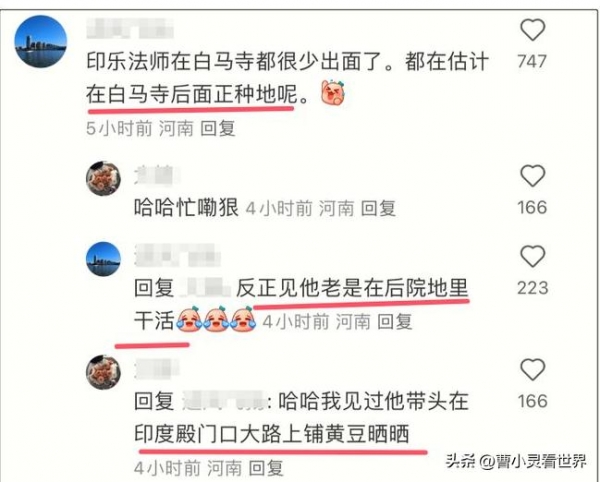The width and height of the screenshot is (600, 482).
Task: Like the reply '哈哈忙嘞狠'
Action: (x=532, y=176)
